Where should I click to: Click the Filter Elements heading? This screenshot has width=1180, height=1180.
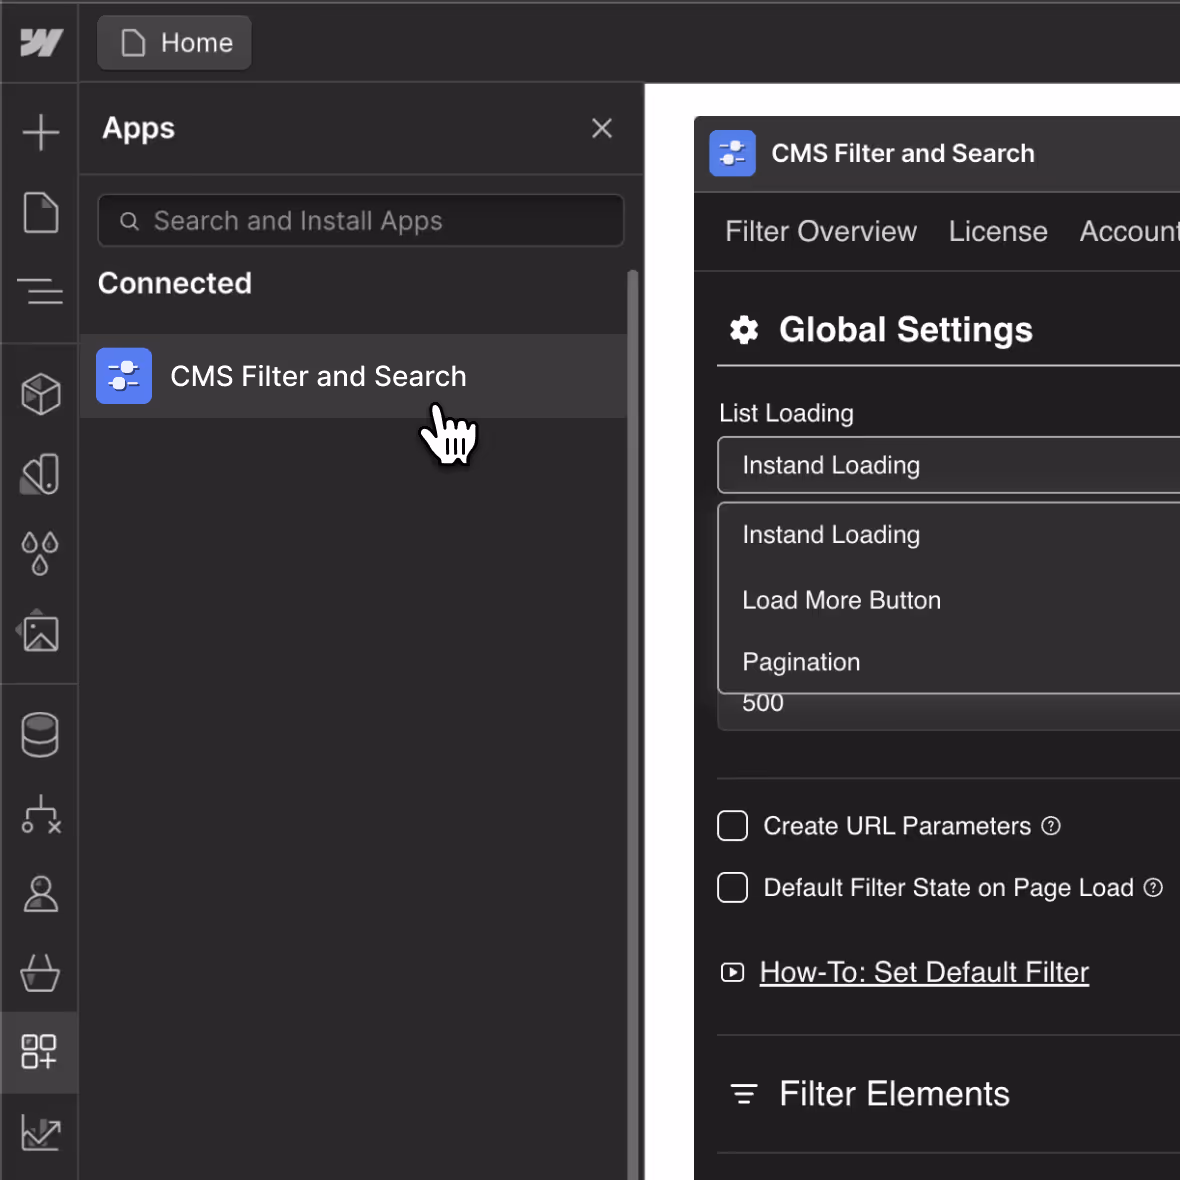click(x=893, y=1093)
